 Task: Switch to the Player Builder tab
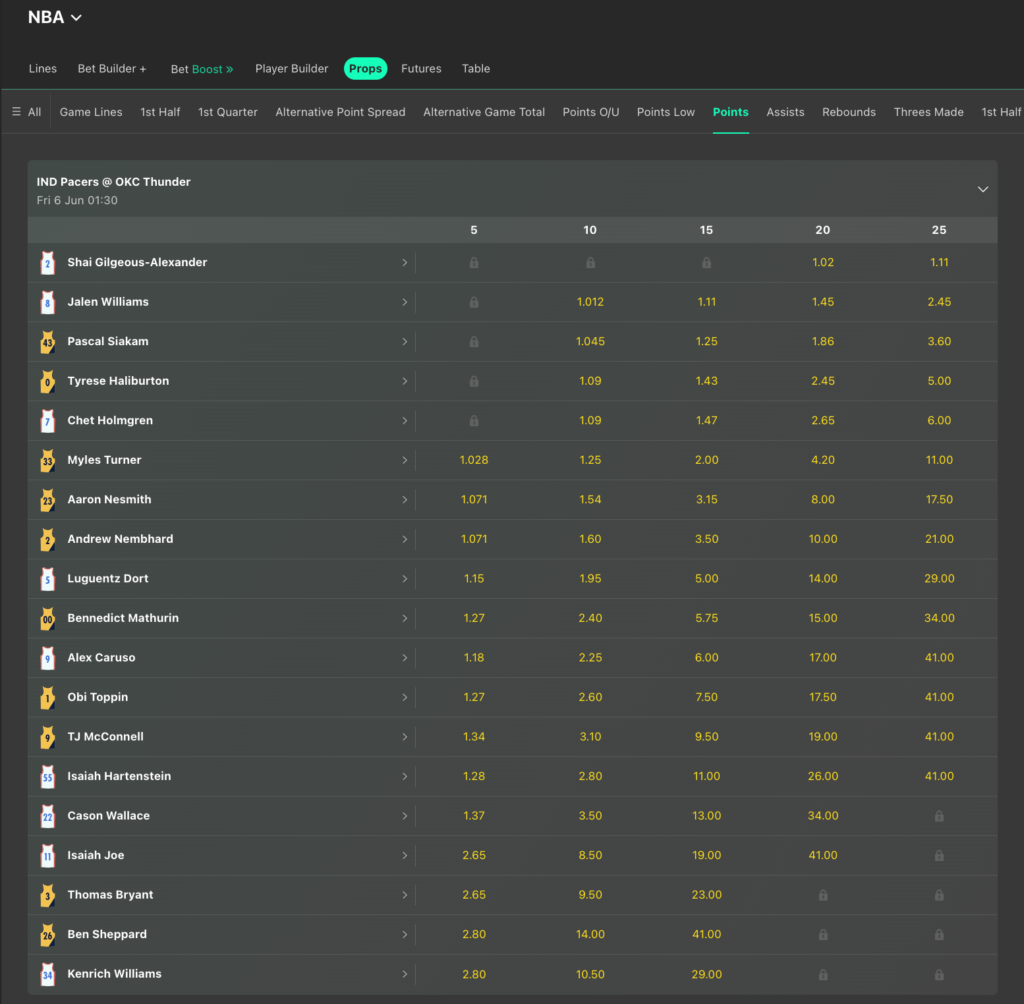(x=291, y=69)
